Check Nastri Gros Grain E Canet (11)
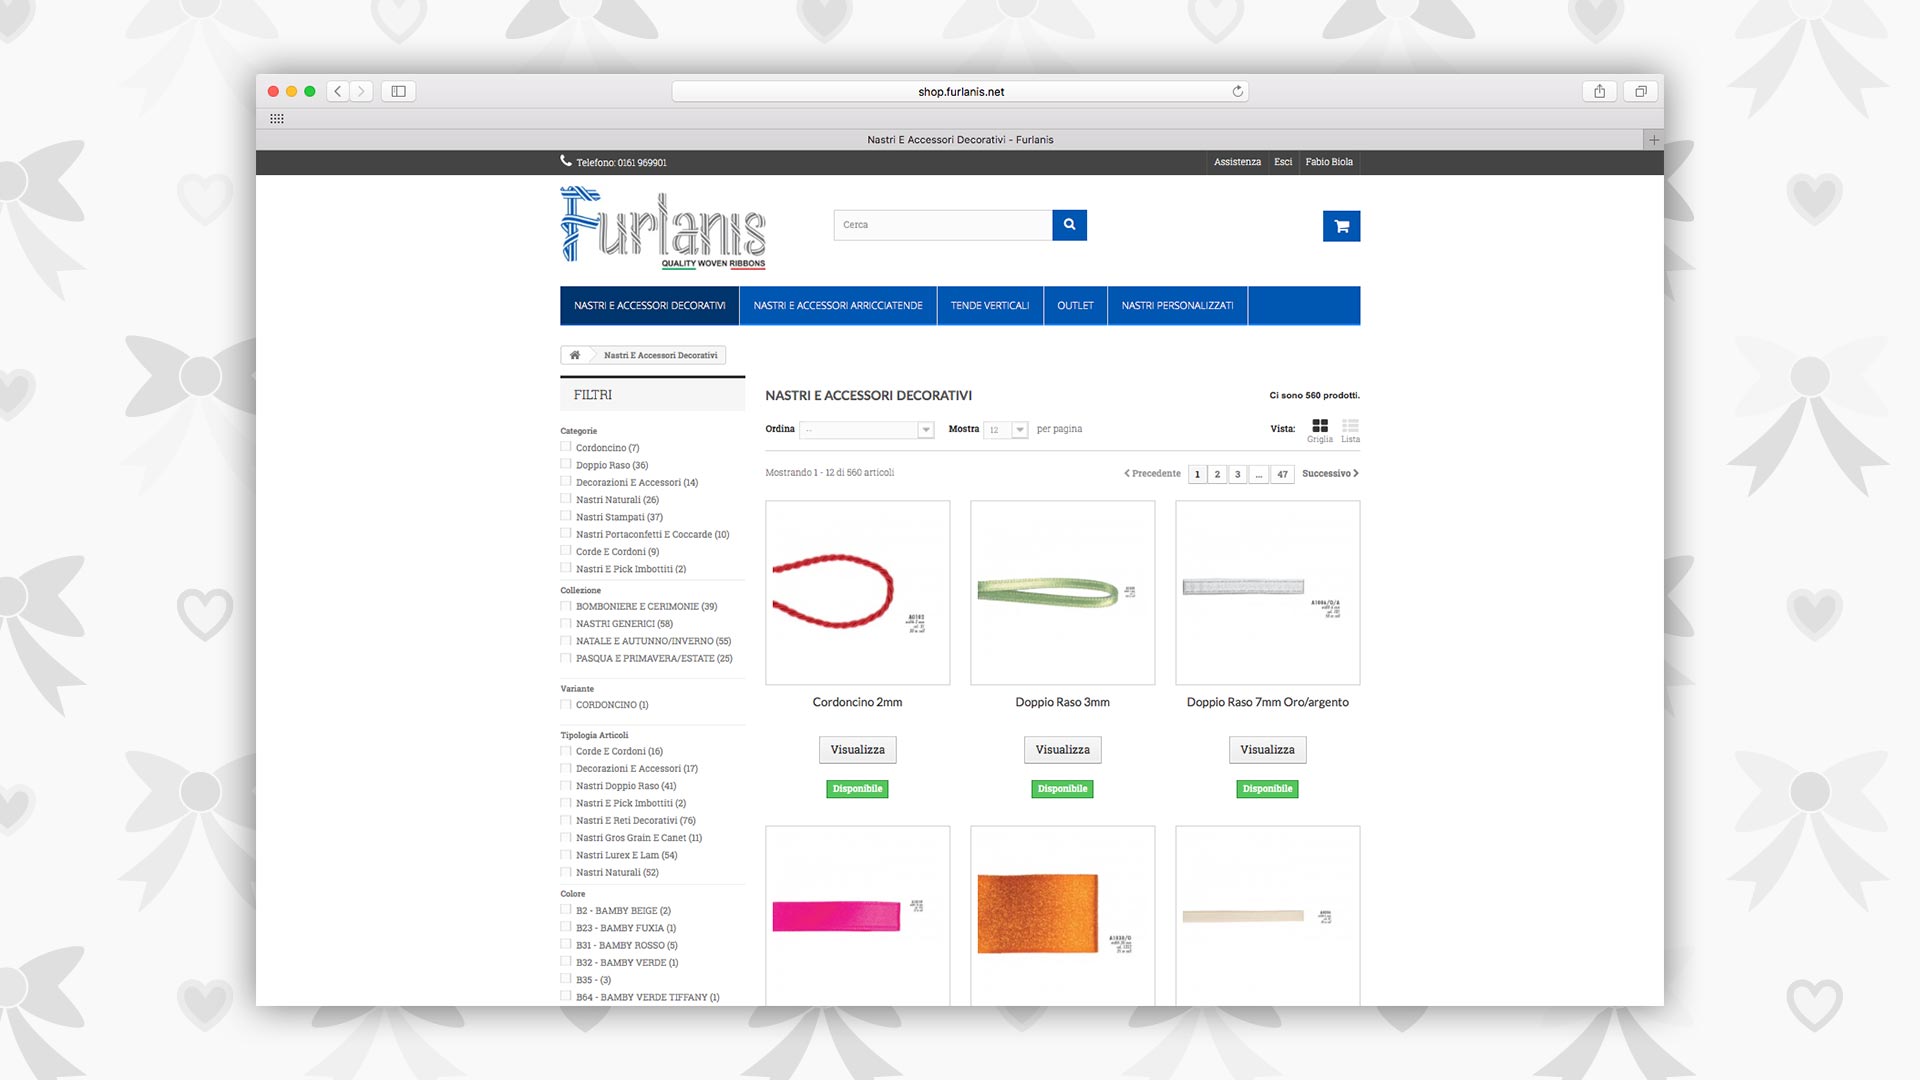 coord(566,838)
